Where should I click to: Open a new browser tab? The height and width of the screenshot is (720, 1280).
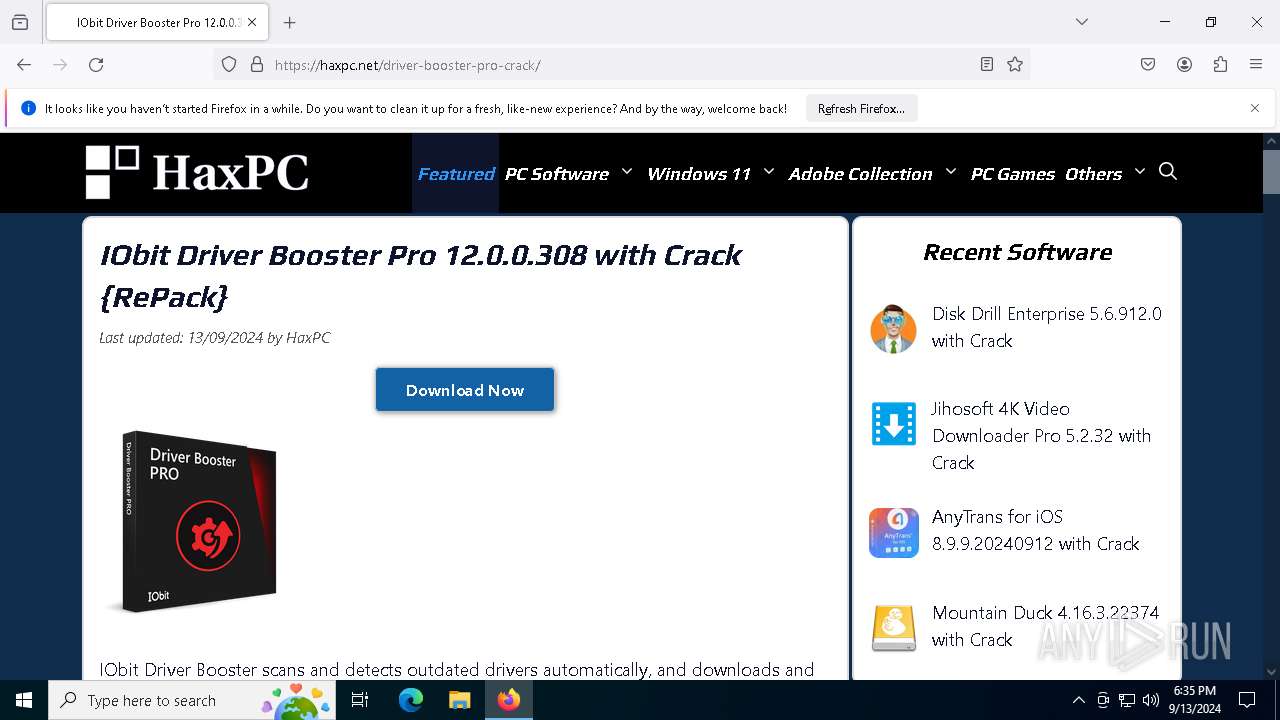click(289, 22)
